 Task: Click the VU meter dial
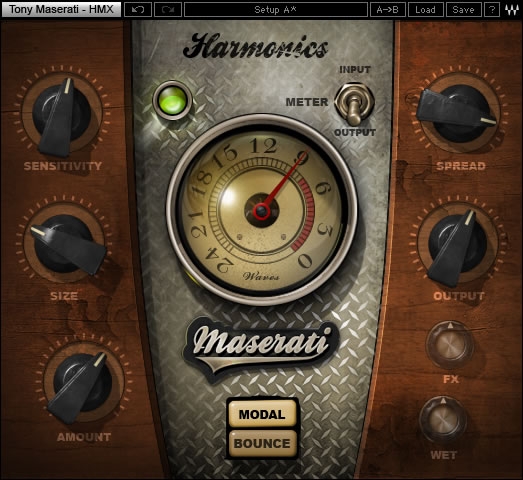[x=262, y=209]
